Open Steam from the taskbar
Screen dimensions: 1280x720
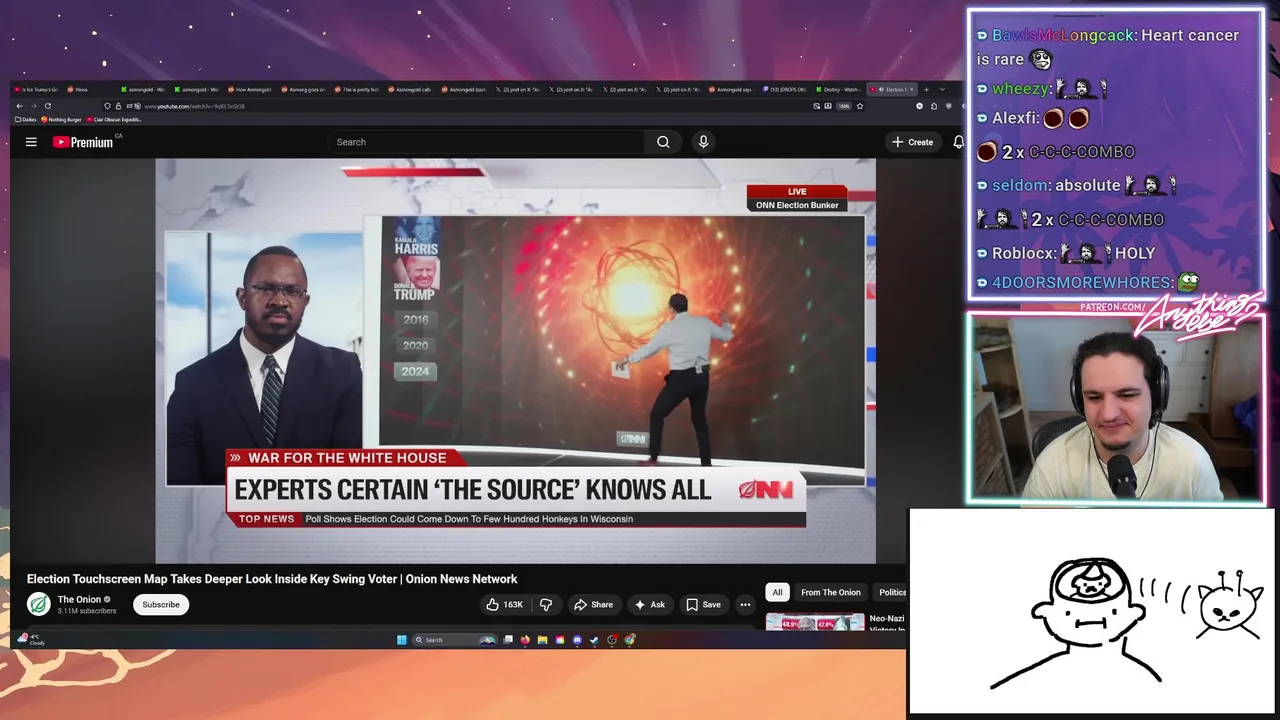pos(594,640)
